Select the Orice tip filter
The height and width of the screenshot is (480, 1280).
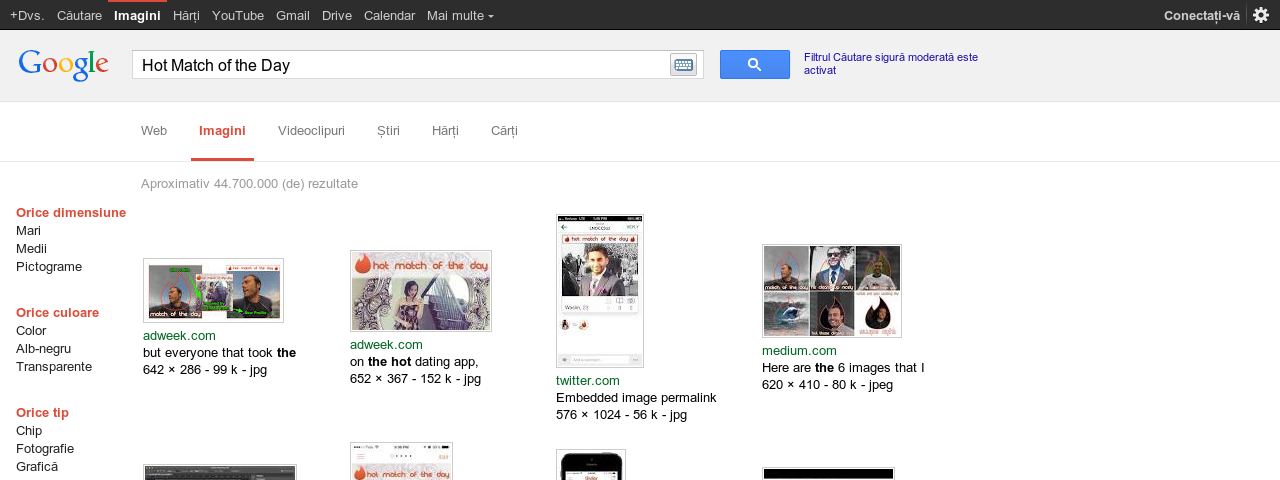[x=42, y=413]
